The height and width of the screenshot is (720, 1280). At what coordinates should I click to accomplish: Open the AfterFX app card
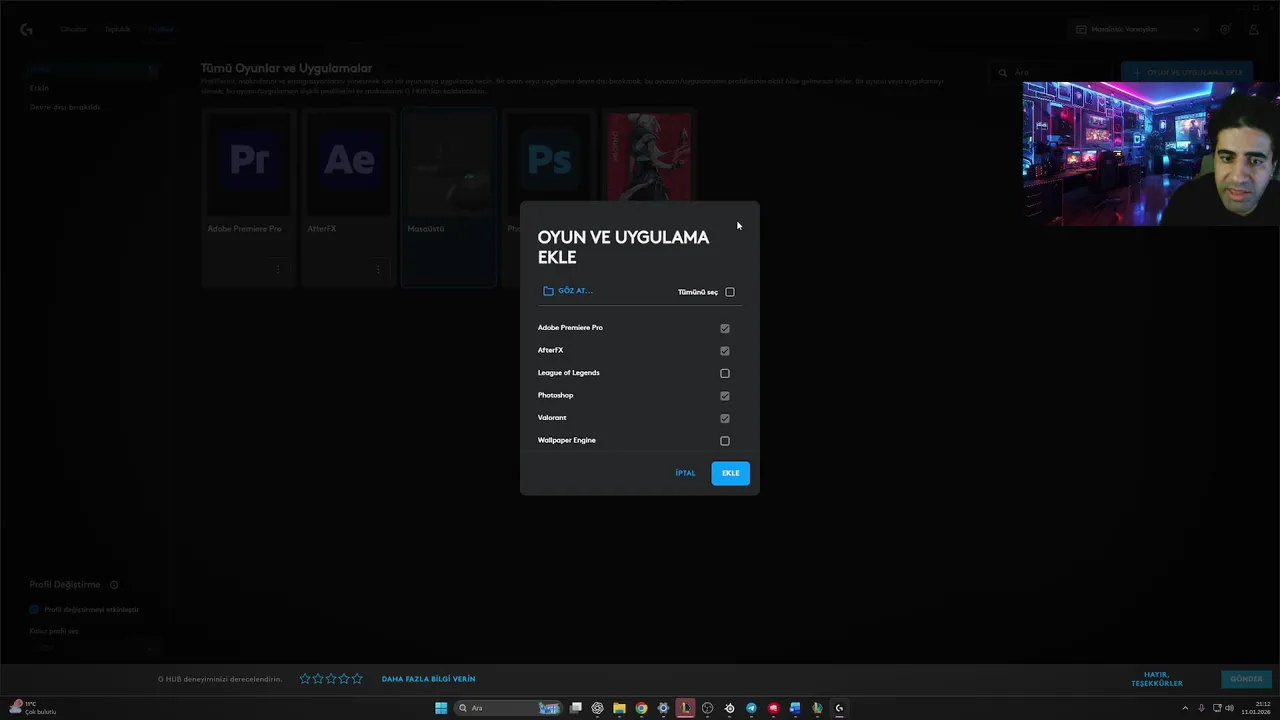[x=349, y=198]
